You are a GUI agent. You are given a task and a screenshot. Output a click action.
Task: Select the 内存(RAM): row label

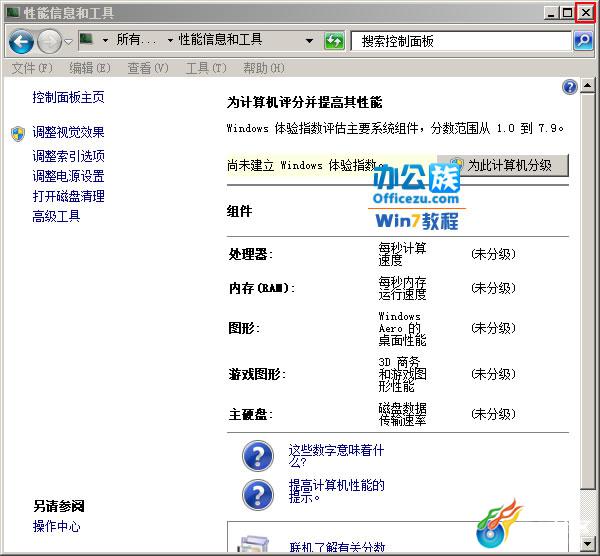click(262, 288)
